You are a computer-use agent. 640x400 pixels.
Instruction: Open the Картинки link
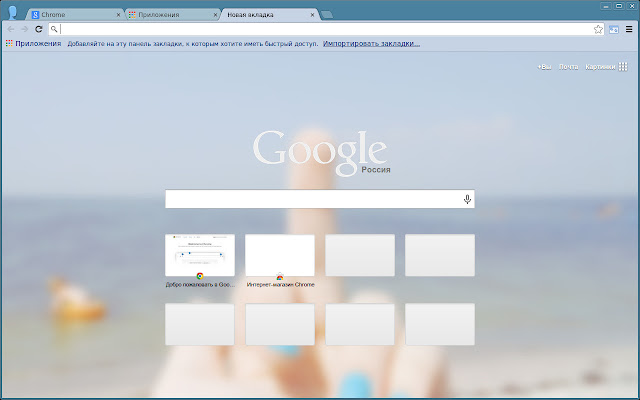pyautogui.click(x=600, y=67)
